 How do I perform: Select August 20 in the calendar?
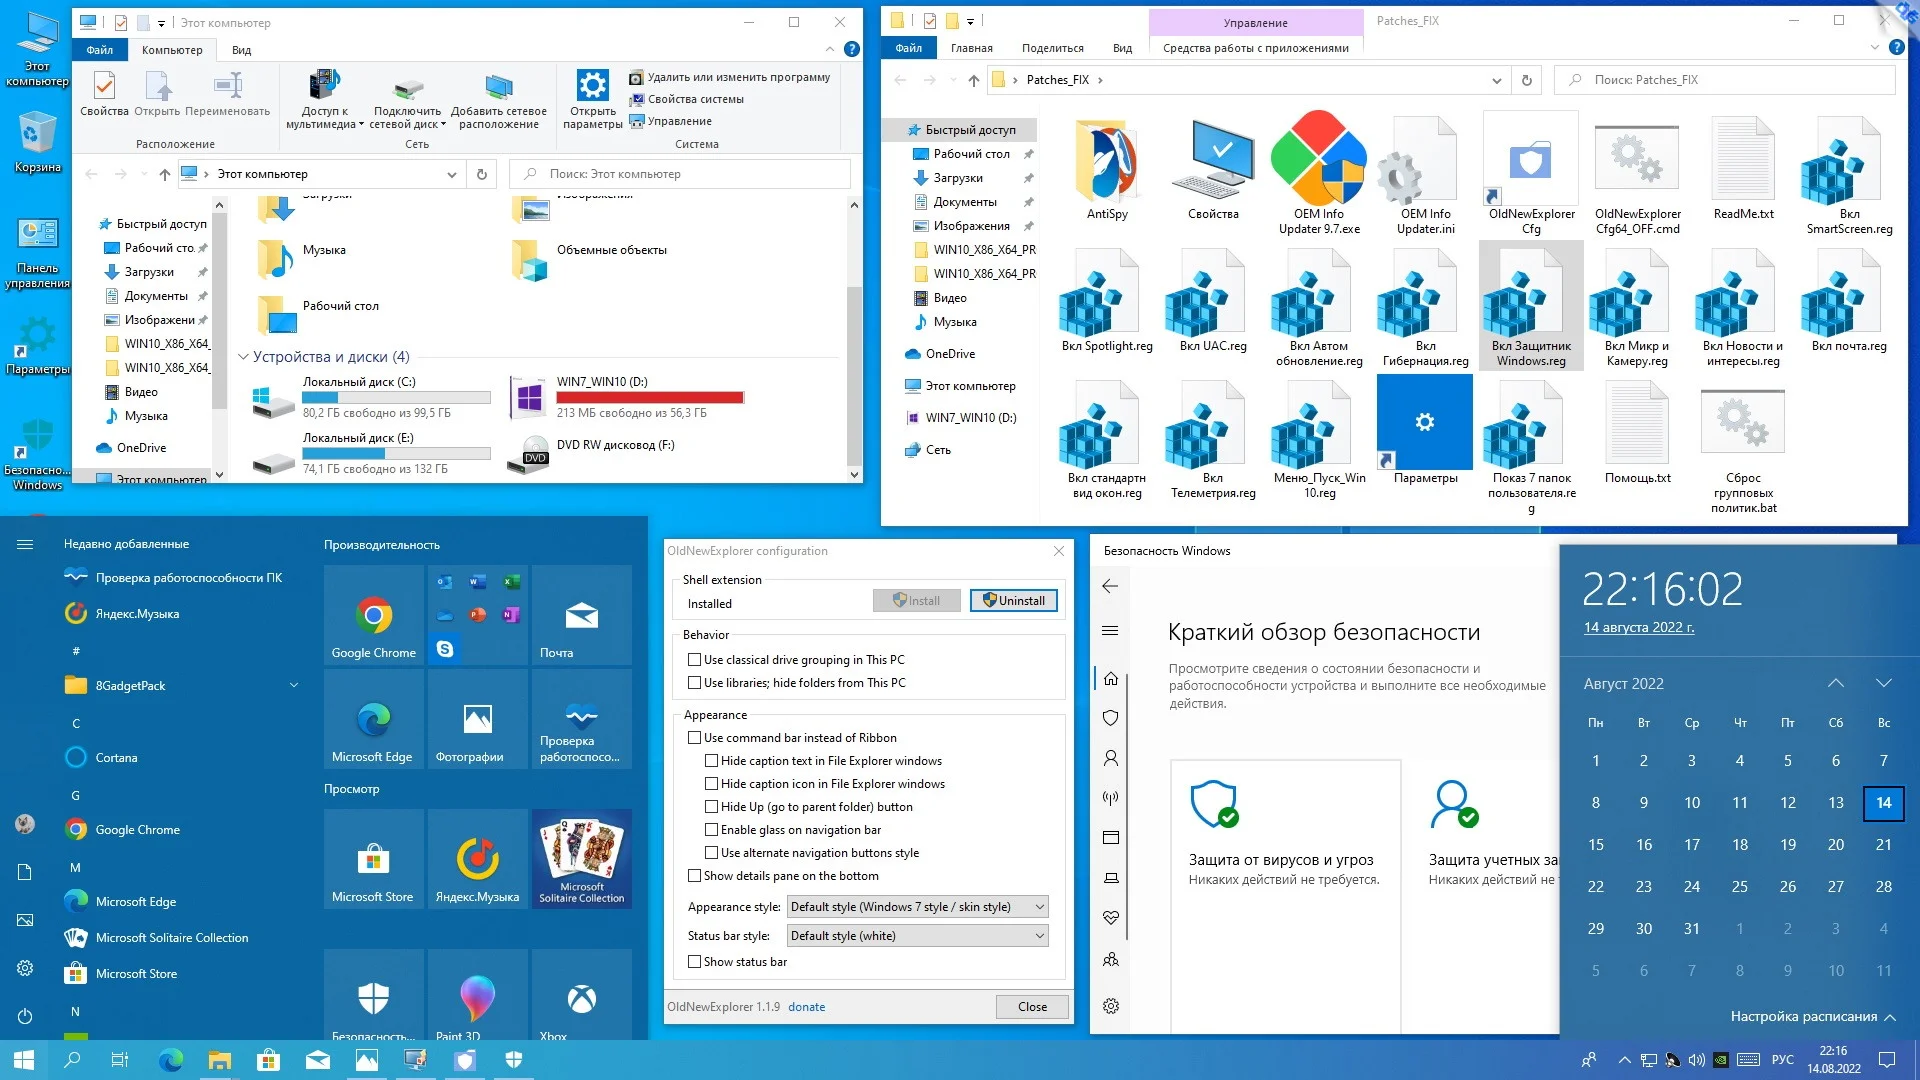(1835, 845)
